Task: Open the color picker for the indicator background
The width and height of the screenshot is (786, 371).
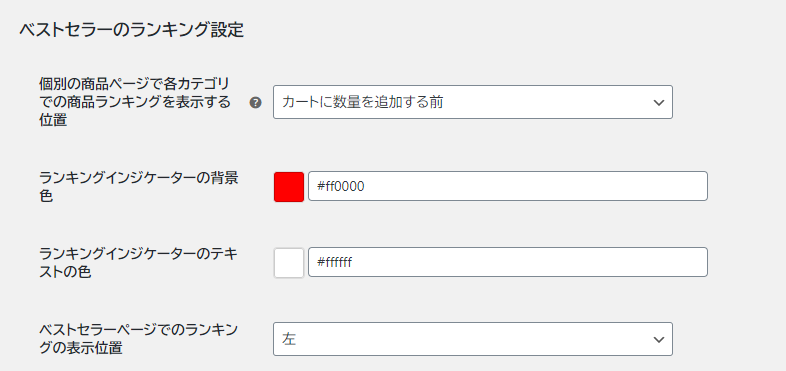Action: tap(289, 187)
